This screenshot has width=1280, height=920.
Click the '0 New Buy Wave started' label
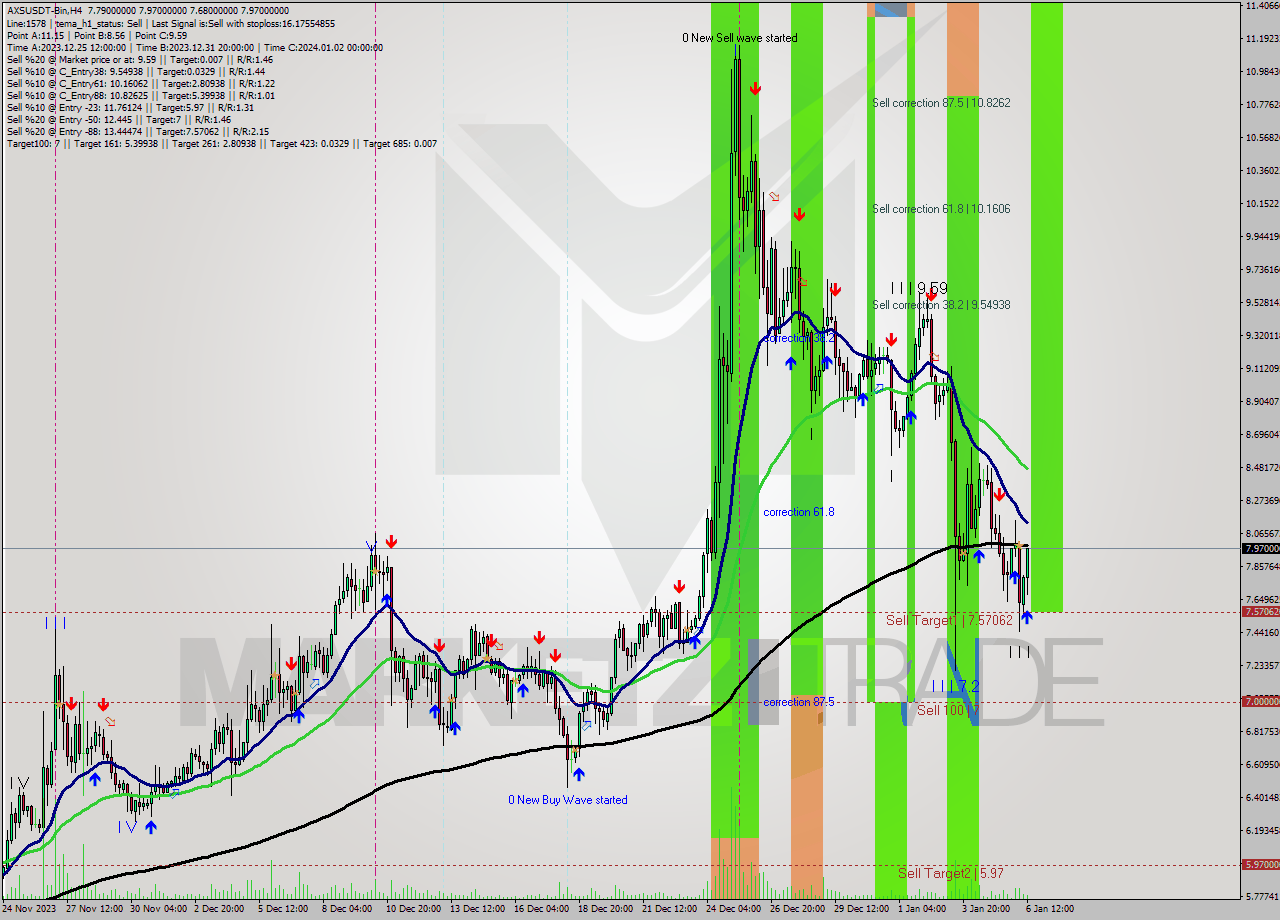click(x=568, y=800)
